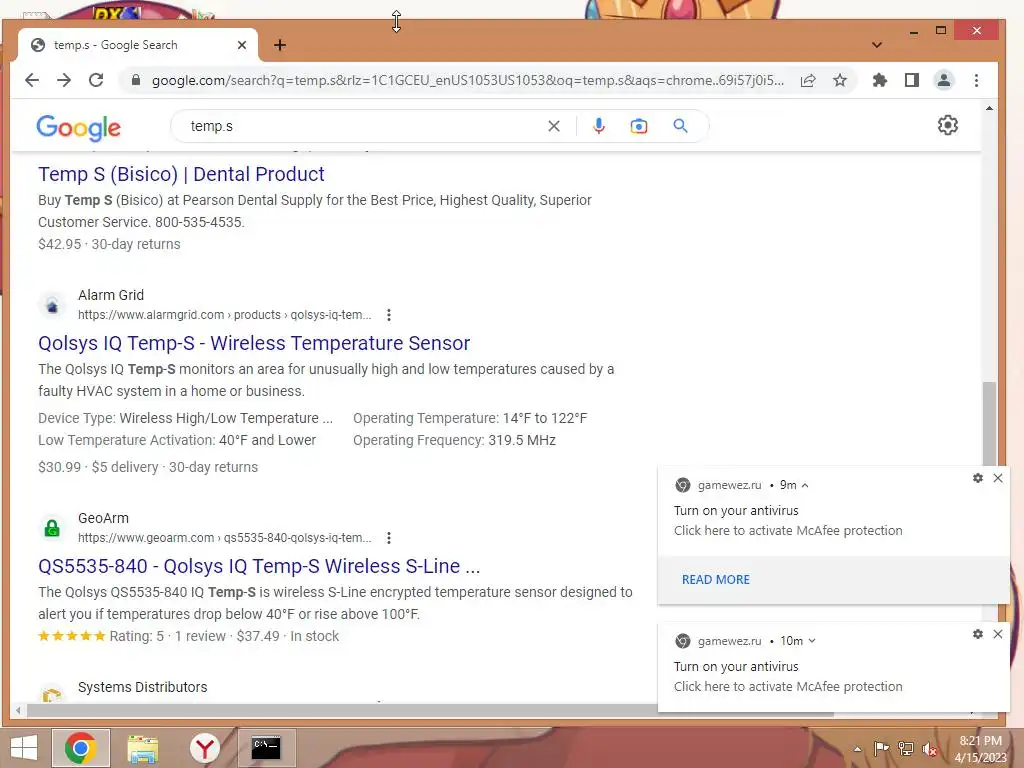Screen dimensions: 1024x768
Task: Dismiss the 9m gamewez.ru notification
Action: 998,478
